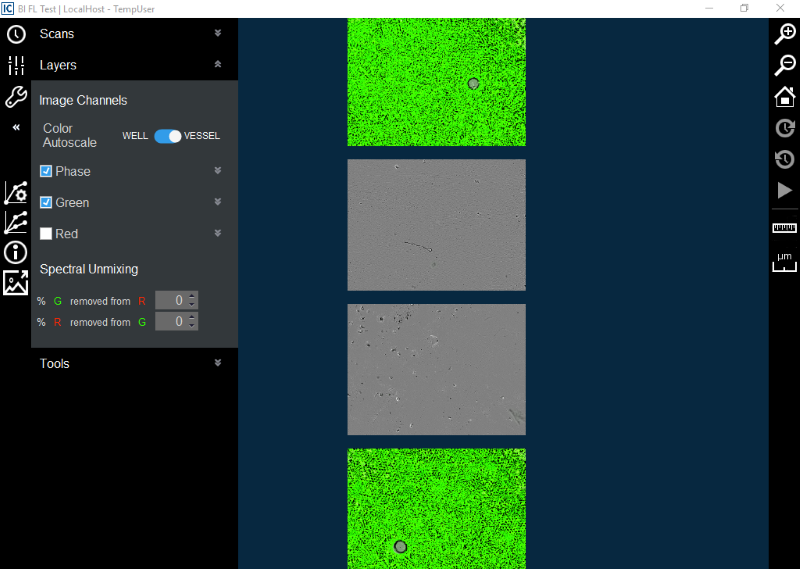Screen dimensions: 800x569
Task: Click the zoom out magnifier icon
Action: point(785,65)
